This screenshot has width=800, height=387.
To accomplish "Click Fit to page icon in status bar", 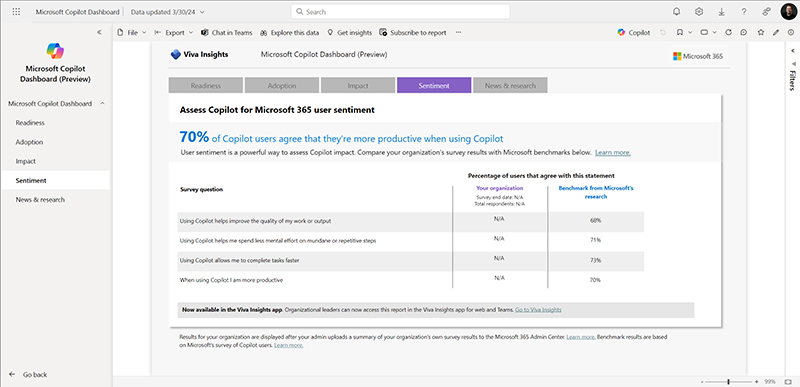I will coord(788,381).
